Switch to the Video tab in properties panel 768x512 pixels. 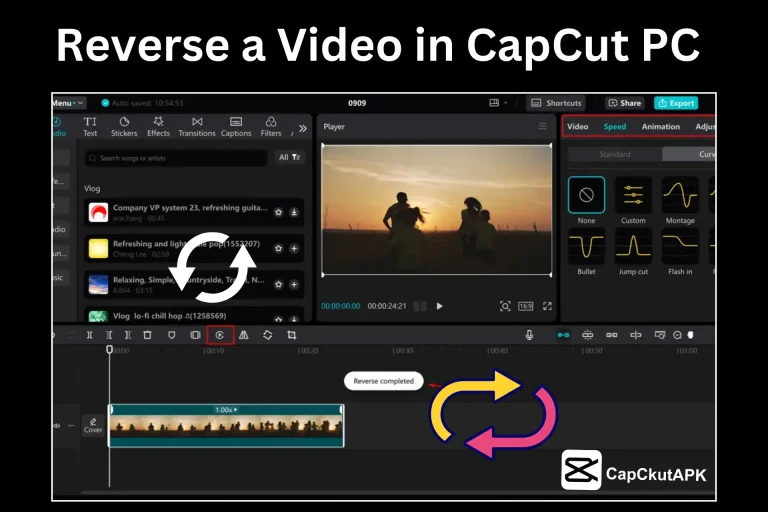[577, 126]
